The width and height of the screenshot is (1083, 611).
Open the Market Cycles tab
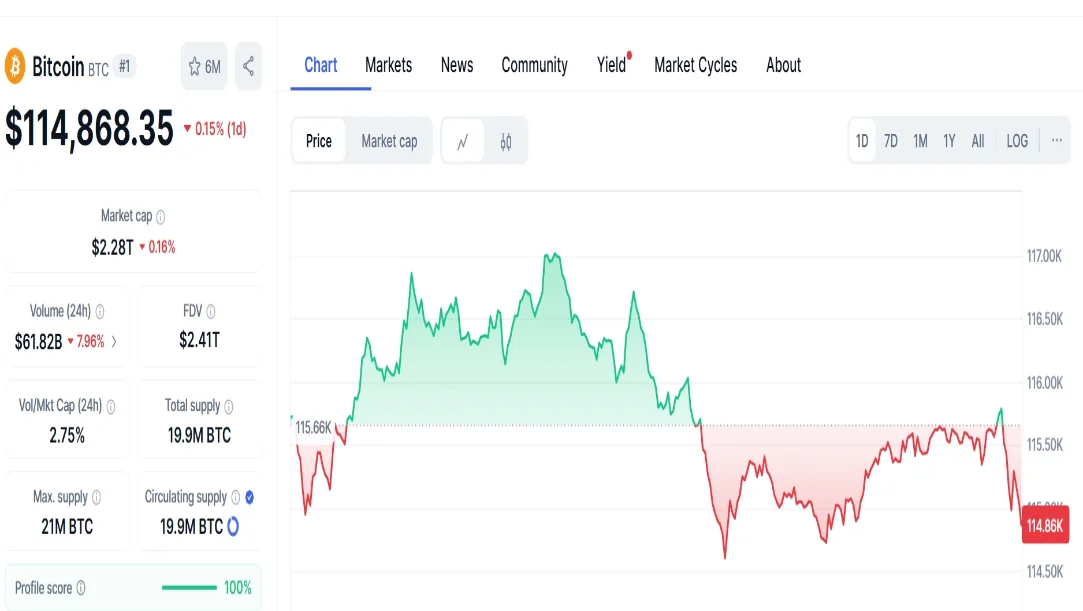tap(696, 65)
